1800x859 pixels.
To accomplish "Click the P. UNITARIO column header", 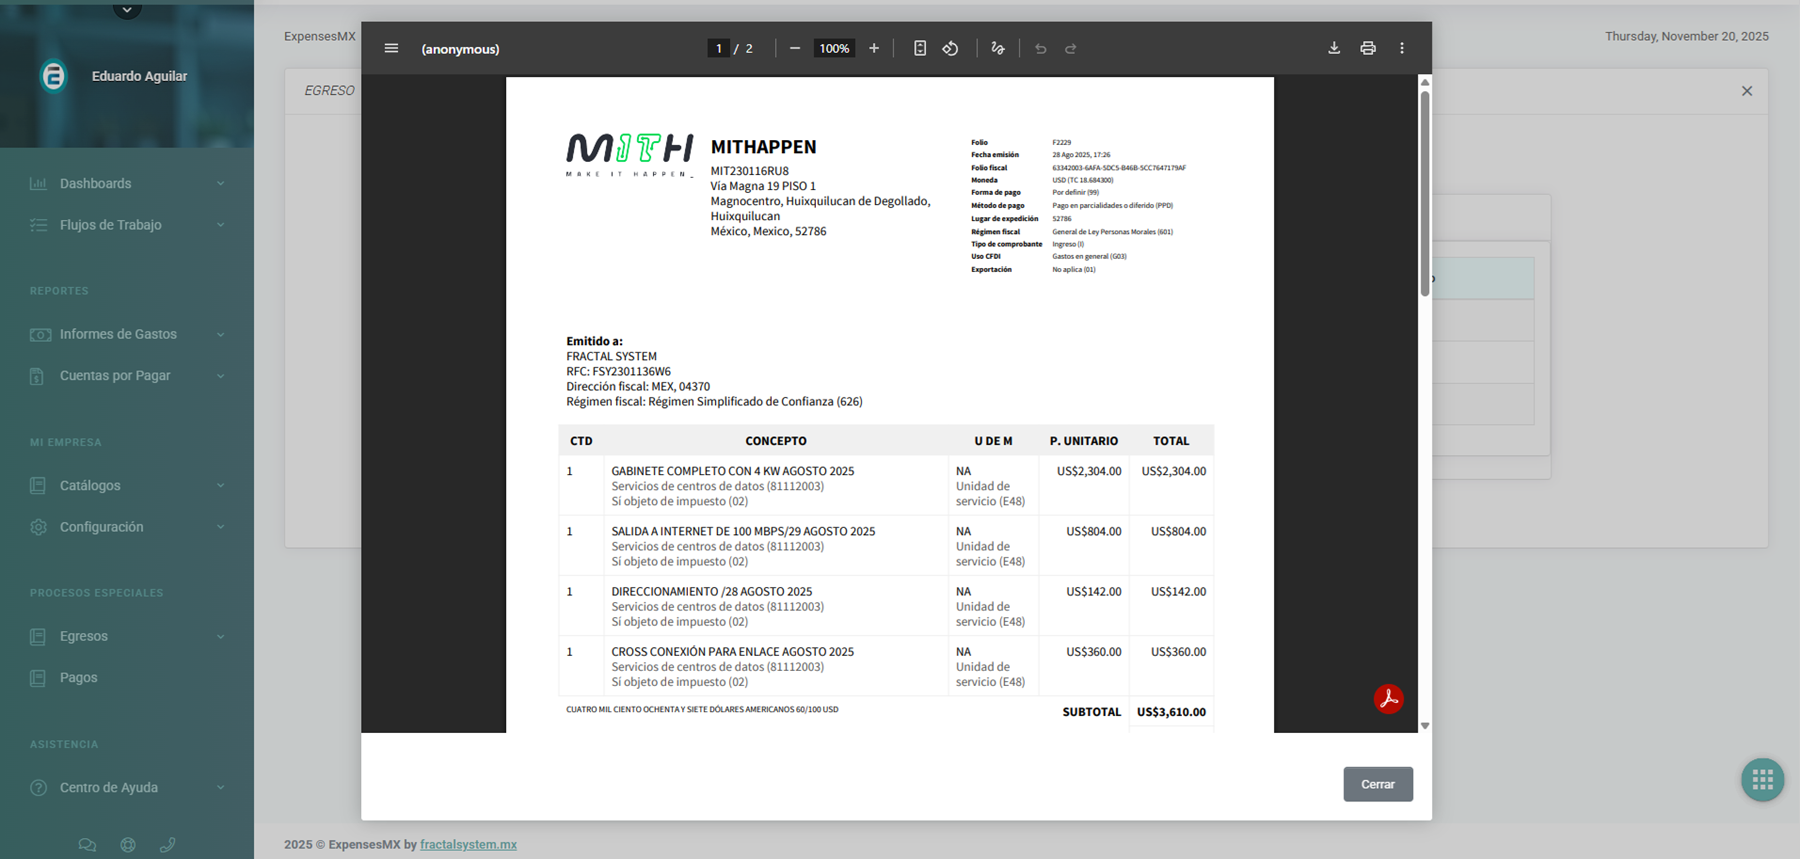I will (x=1084, y=441).
